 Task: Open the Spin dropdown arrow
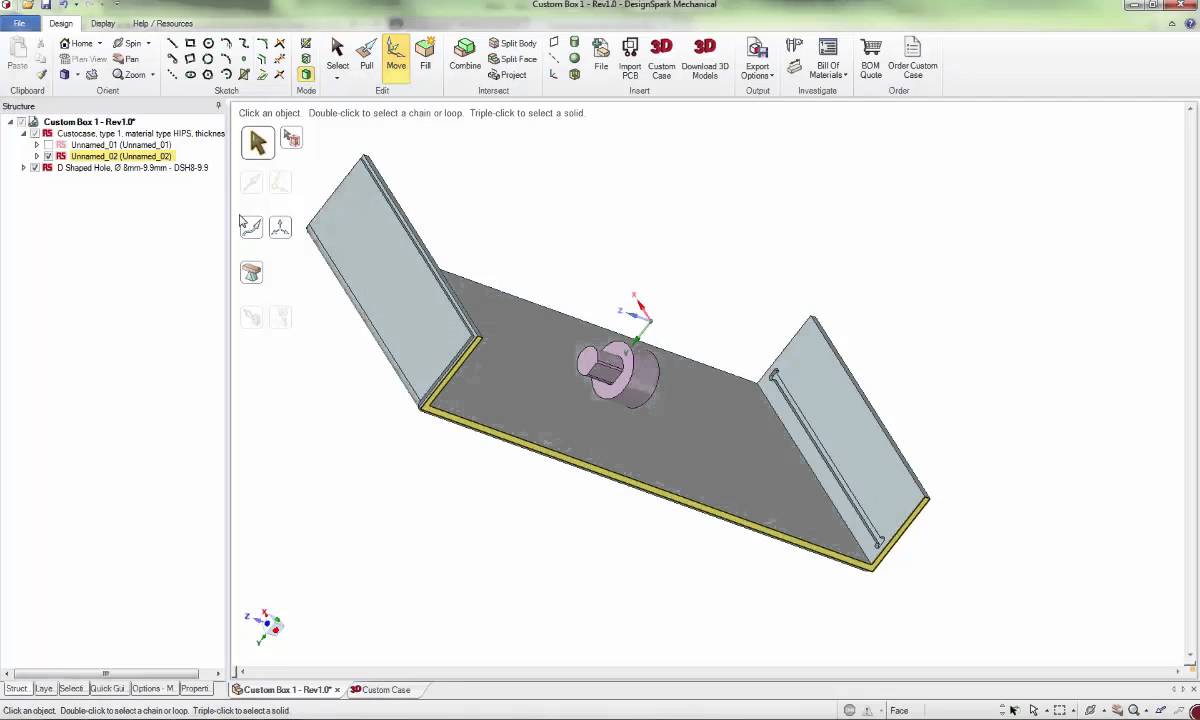click(x=149, y=44)
